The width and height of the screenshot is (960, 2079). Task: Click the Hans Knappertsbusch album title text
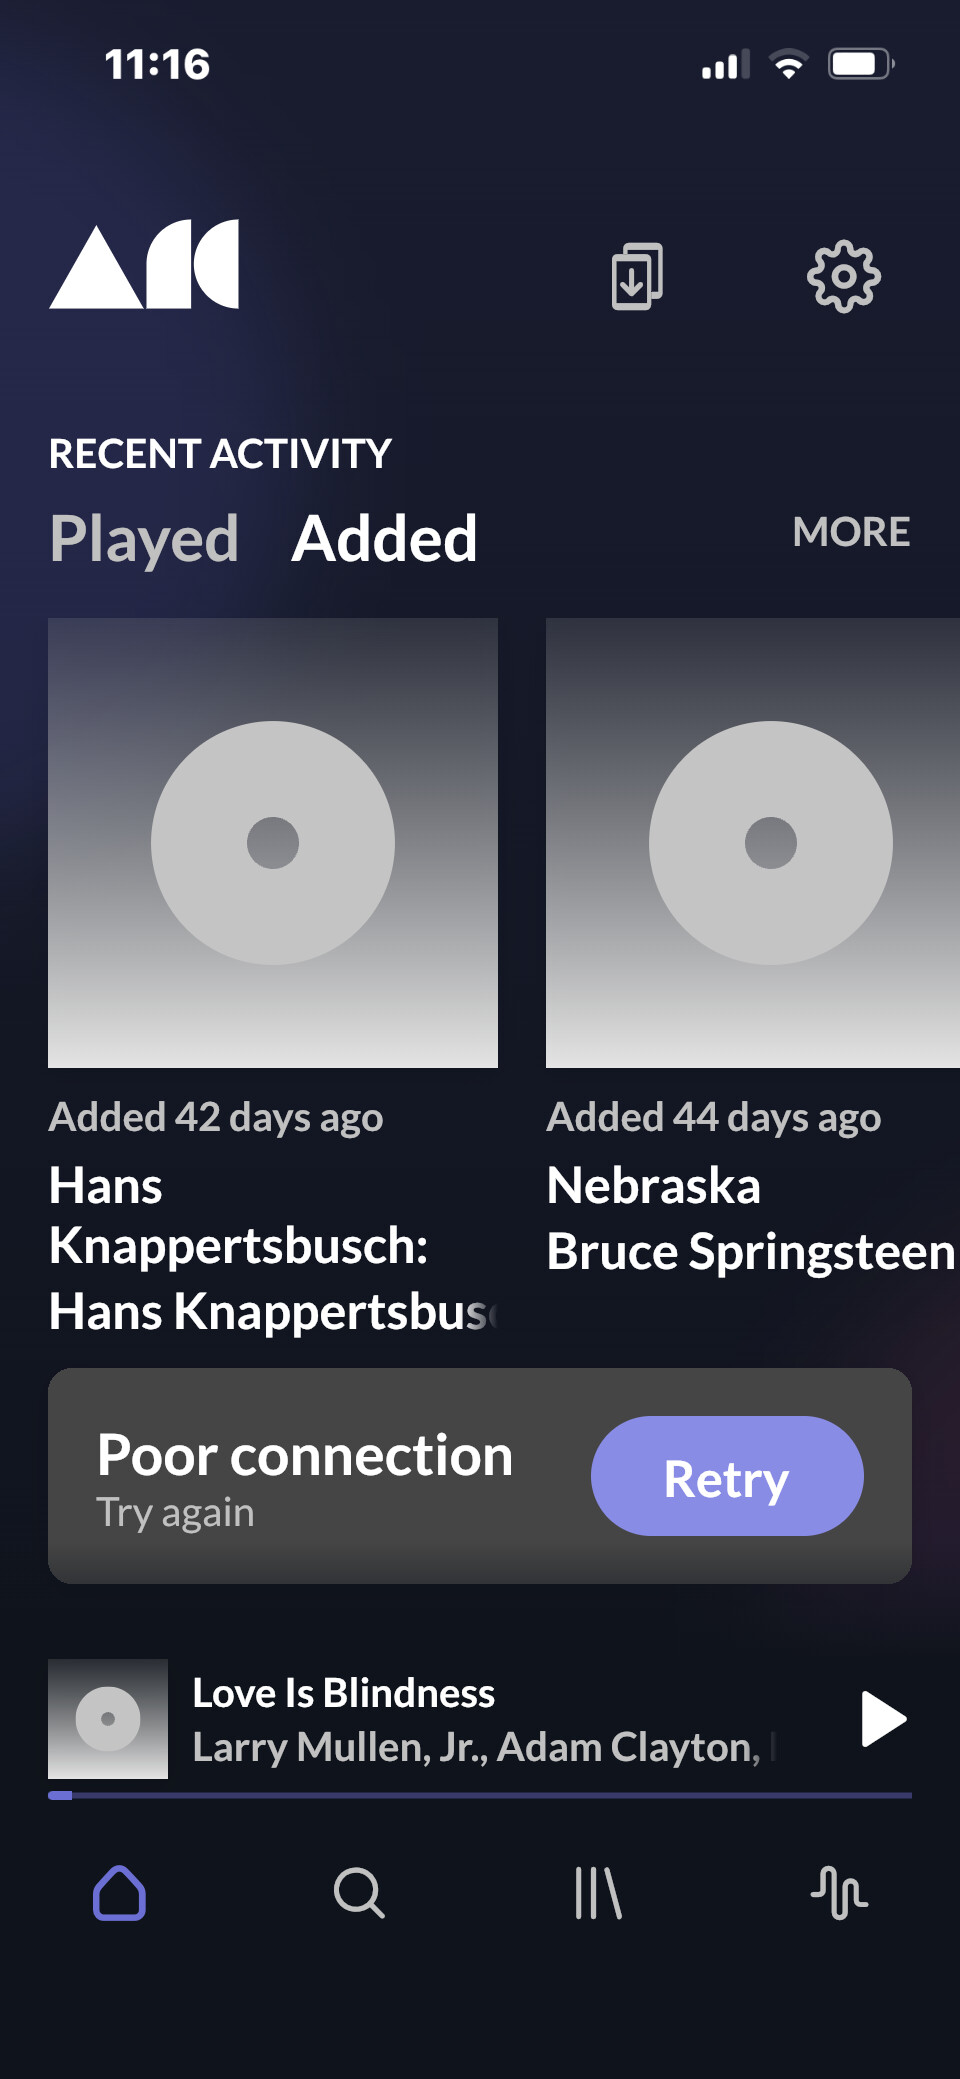click(x=239, y=1216)
